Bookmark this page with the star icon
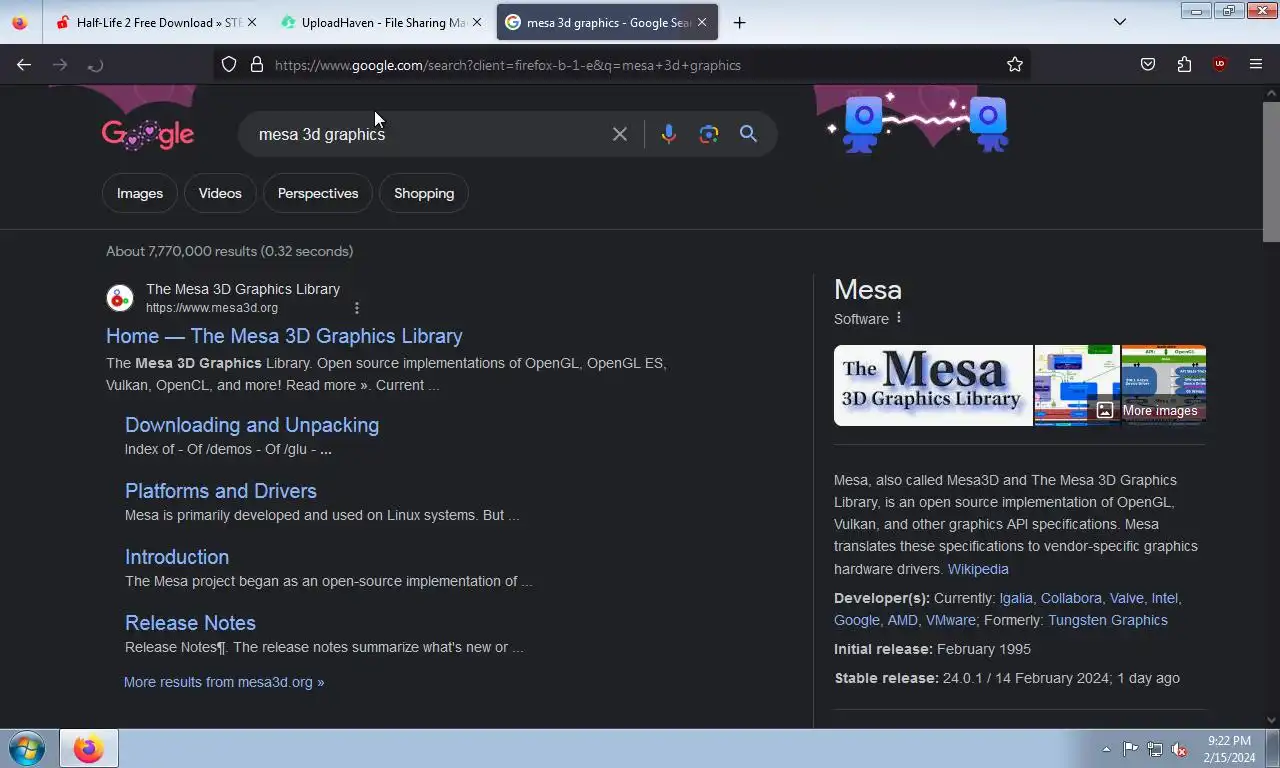1280x768 pixels. pos(1015,65)
